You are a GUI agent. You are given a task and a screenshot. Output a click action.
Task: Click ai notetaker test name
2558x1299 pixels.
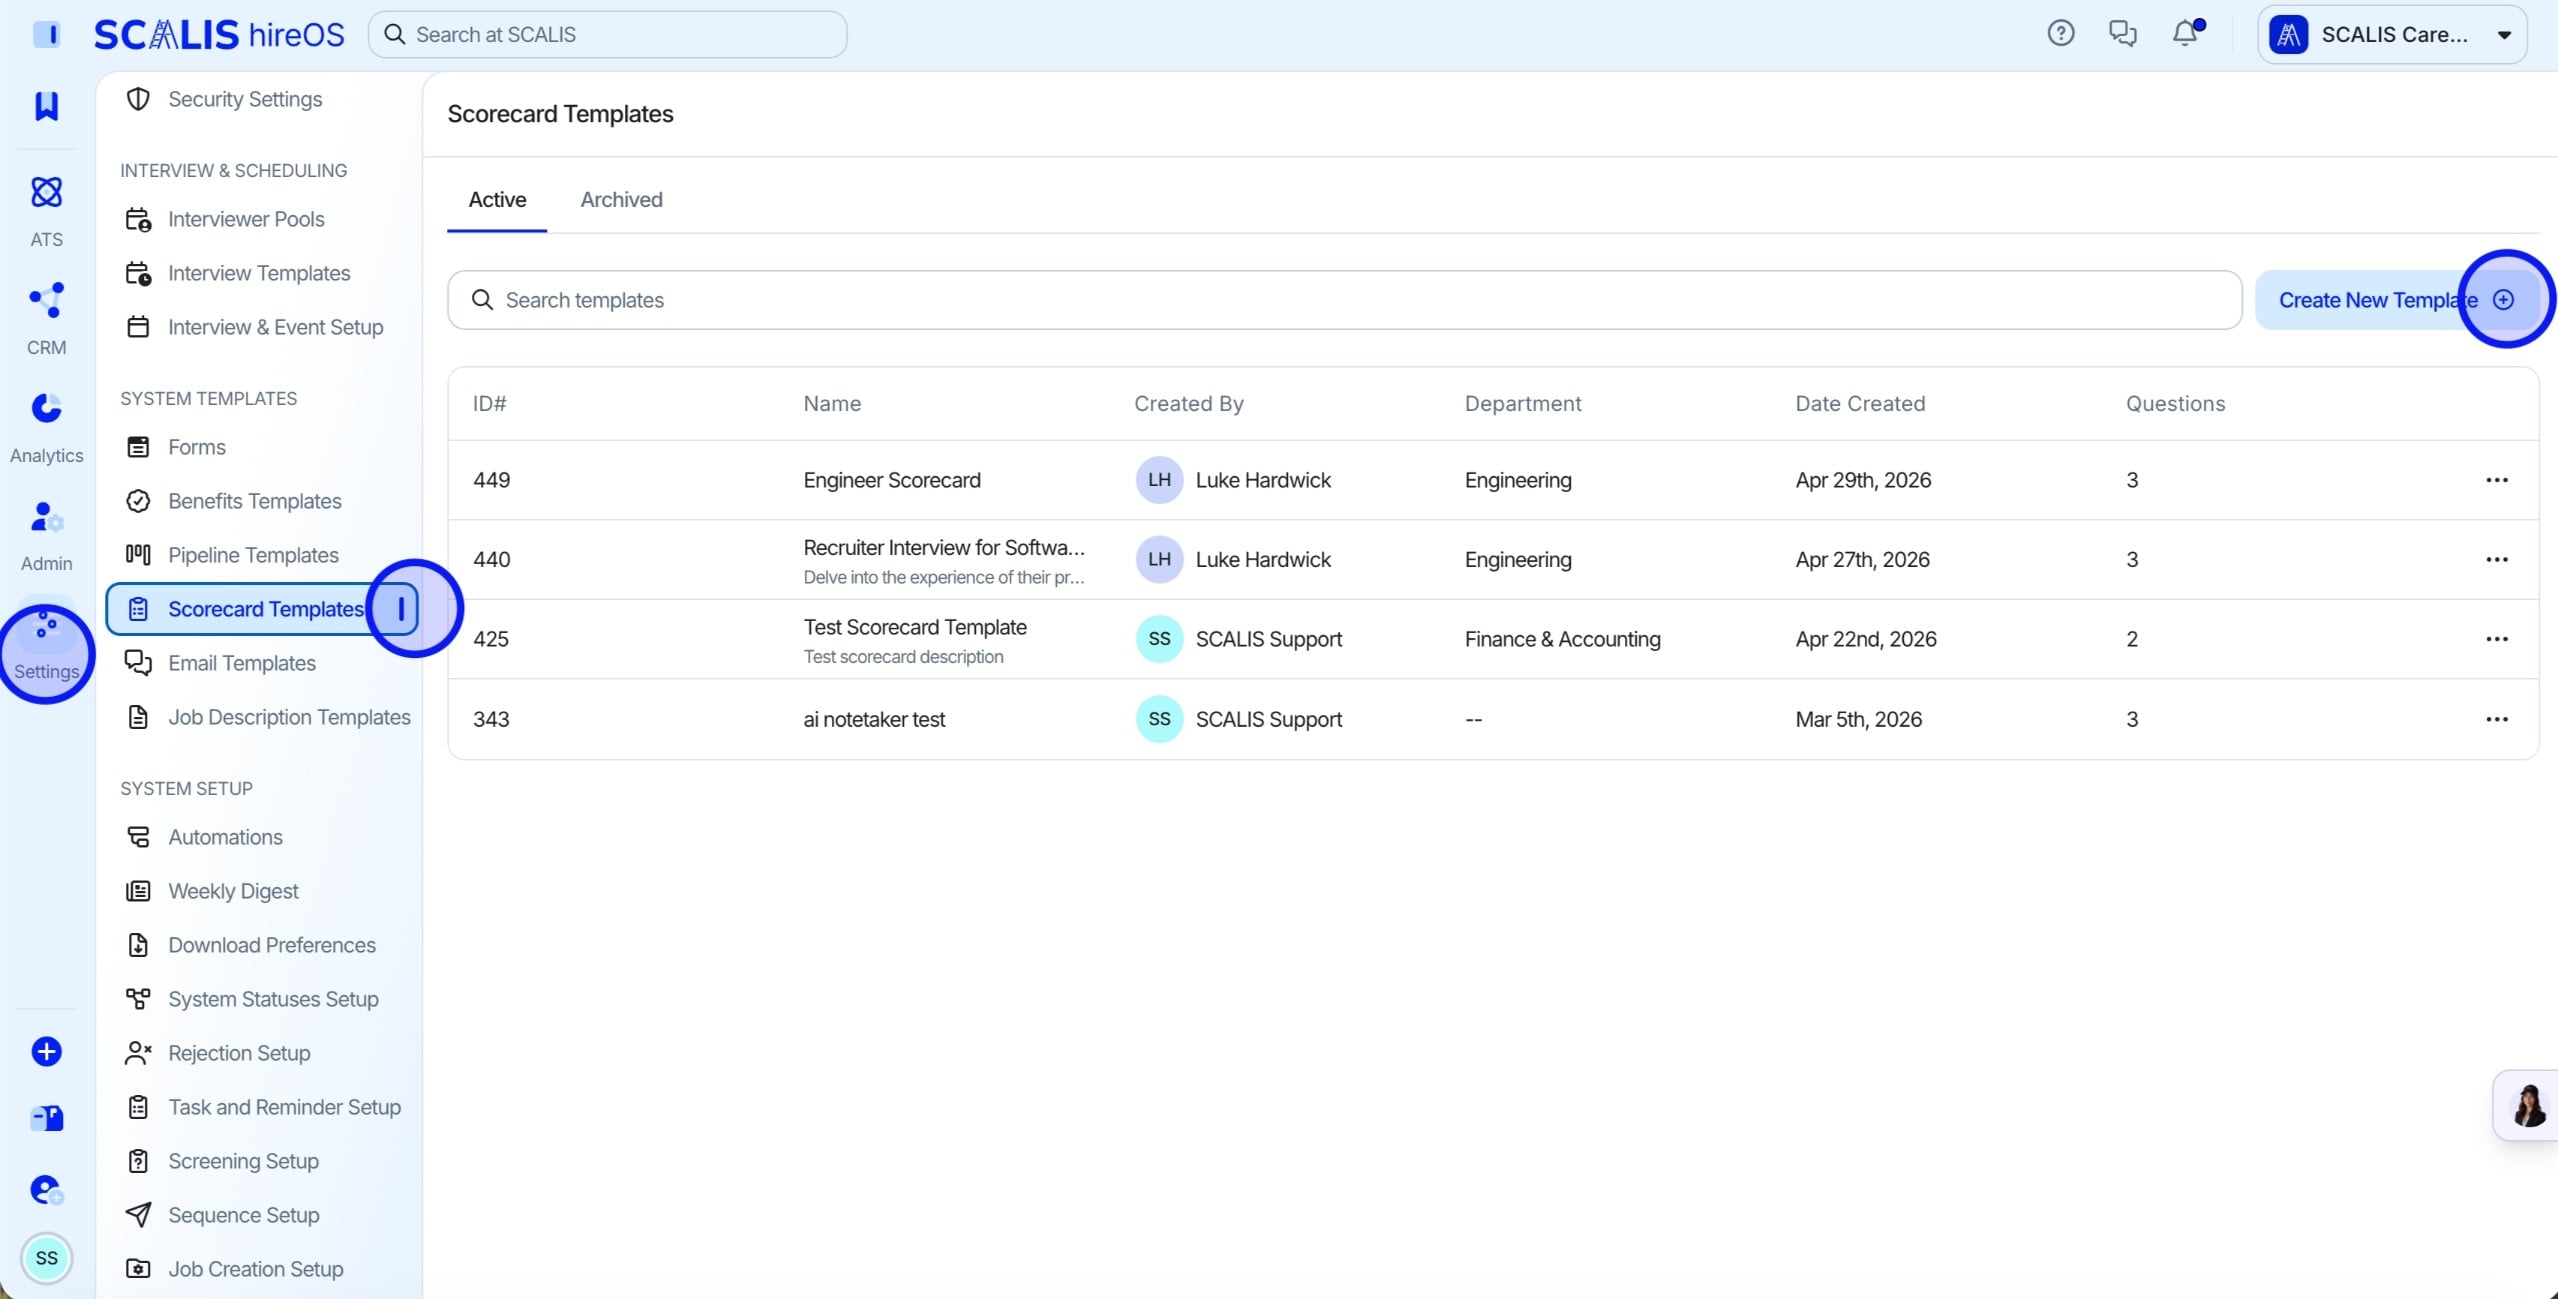click(874, 719)
